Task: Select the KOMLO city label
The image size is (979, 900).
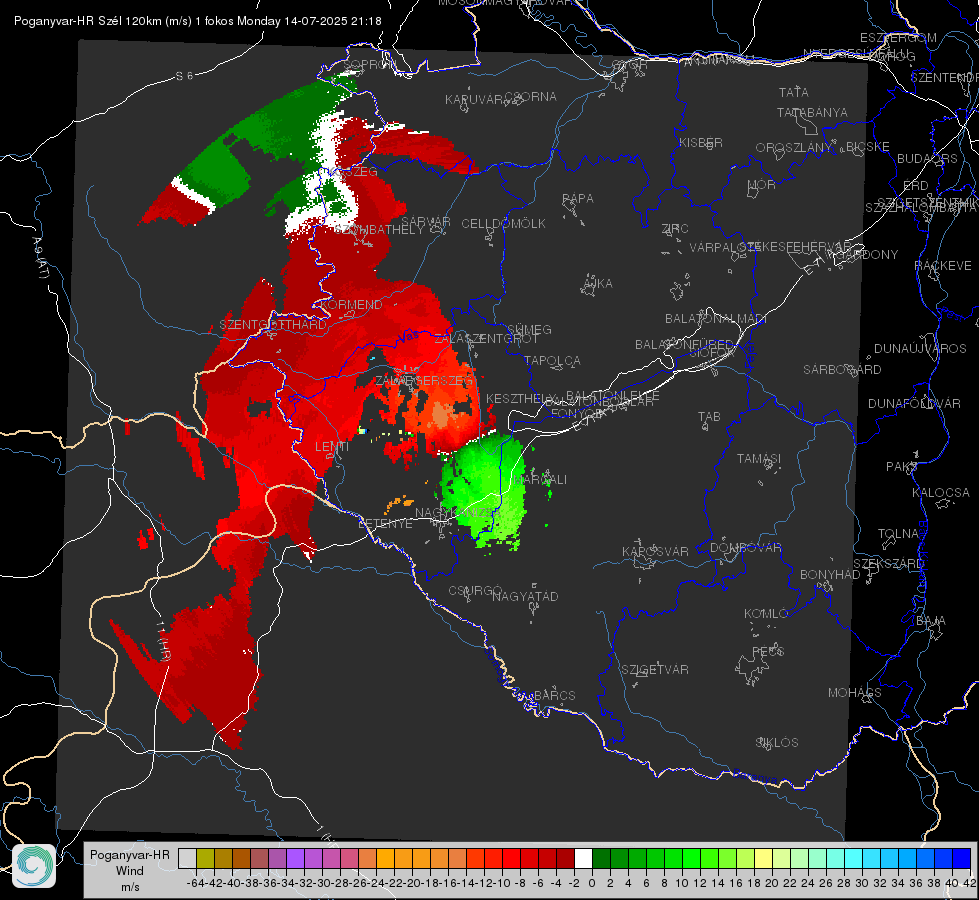Action: 766,613
